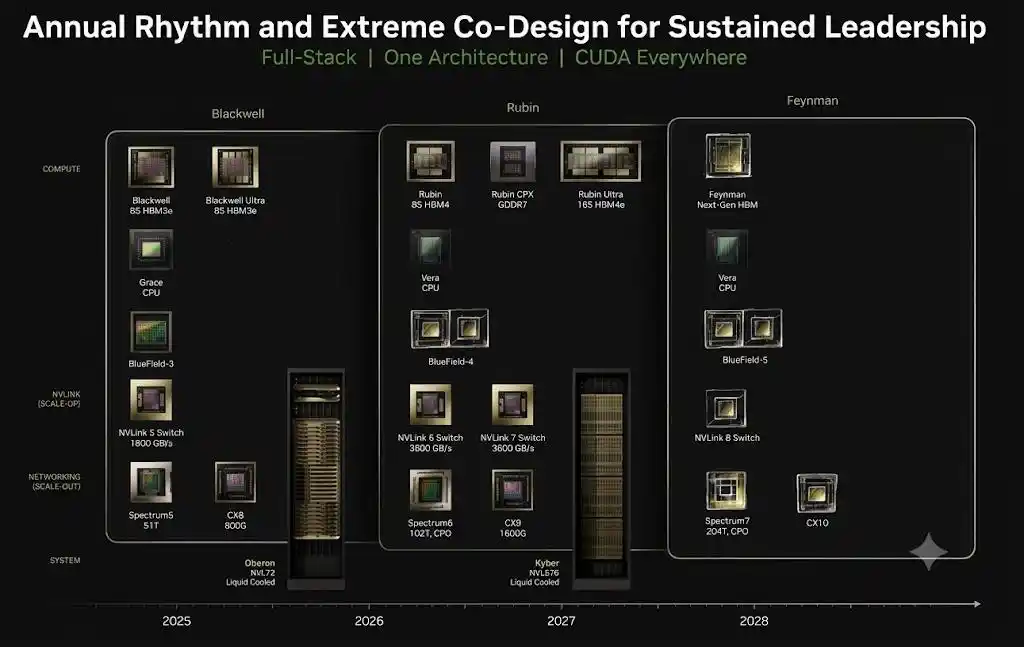The width and height of the screenshot is (1024, 647).
Task: Click the 'Kyber' system name text
Action: pyautogui.click(x=547, y=563)
